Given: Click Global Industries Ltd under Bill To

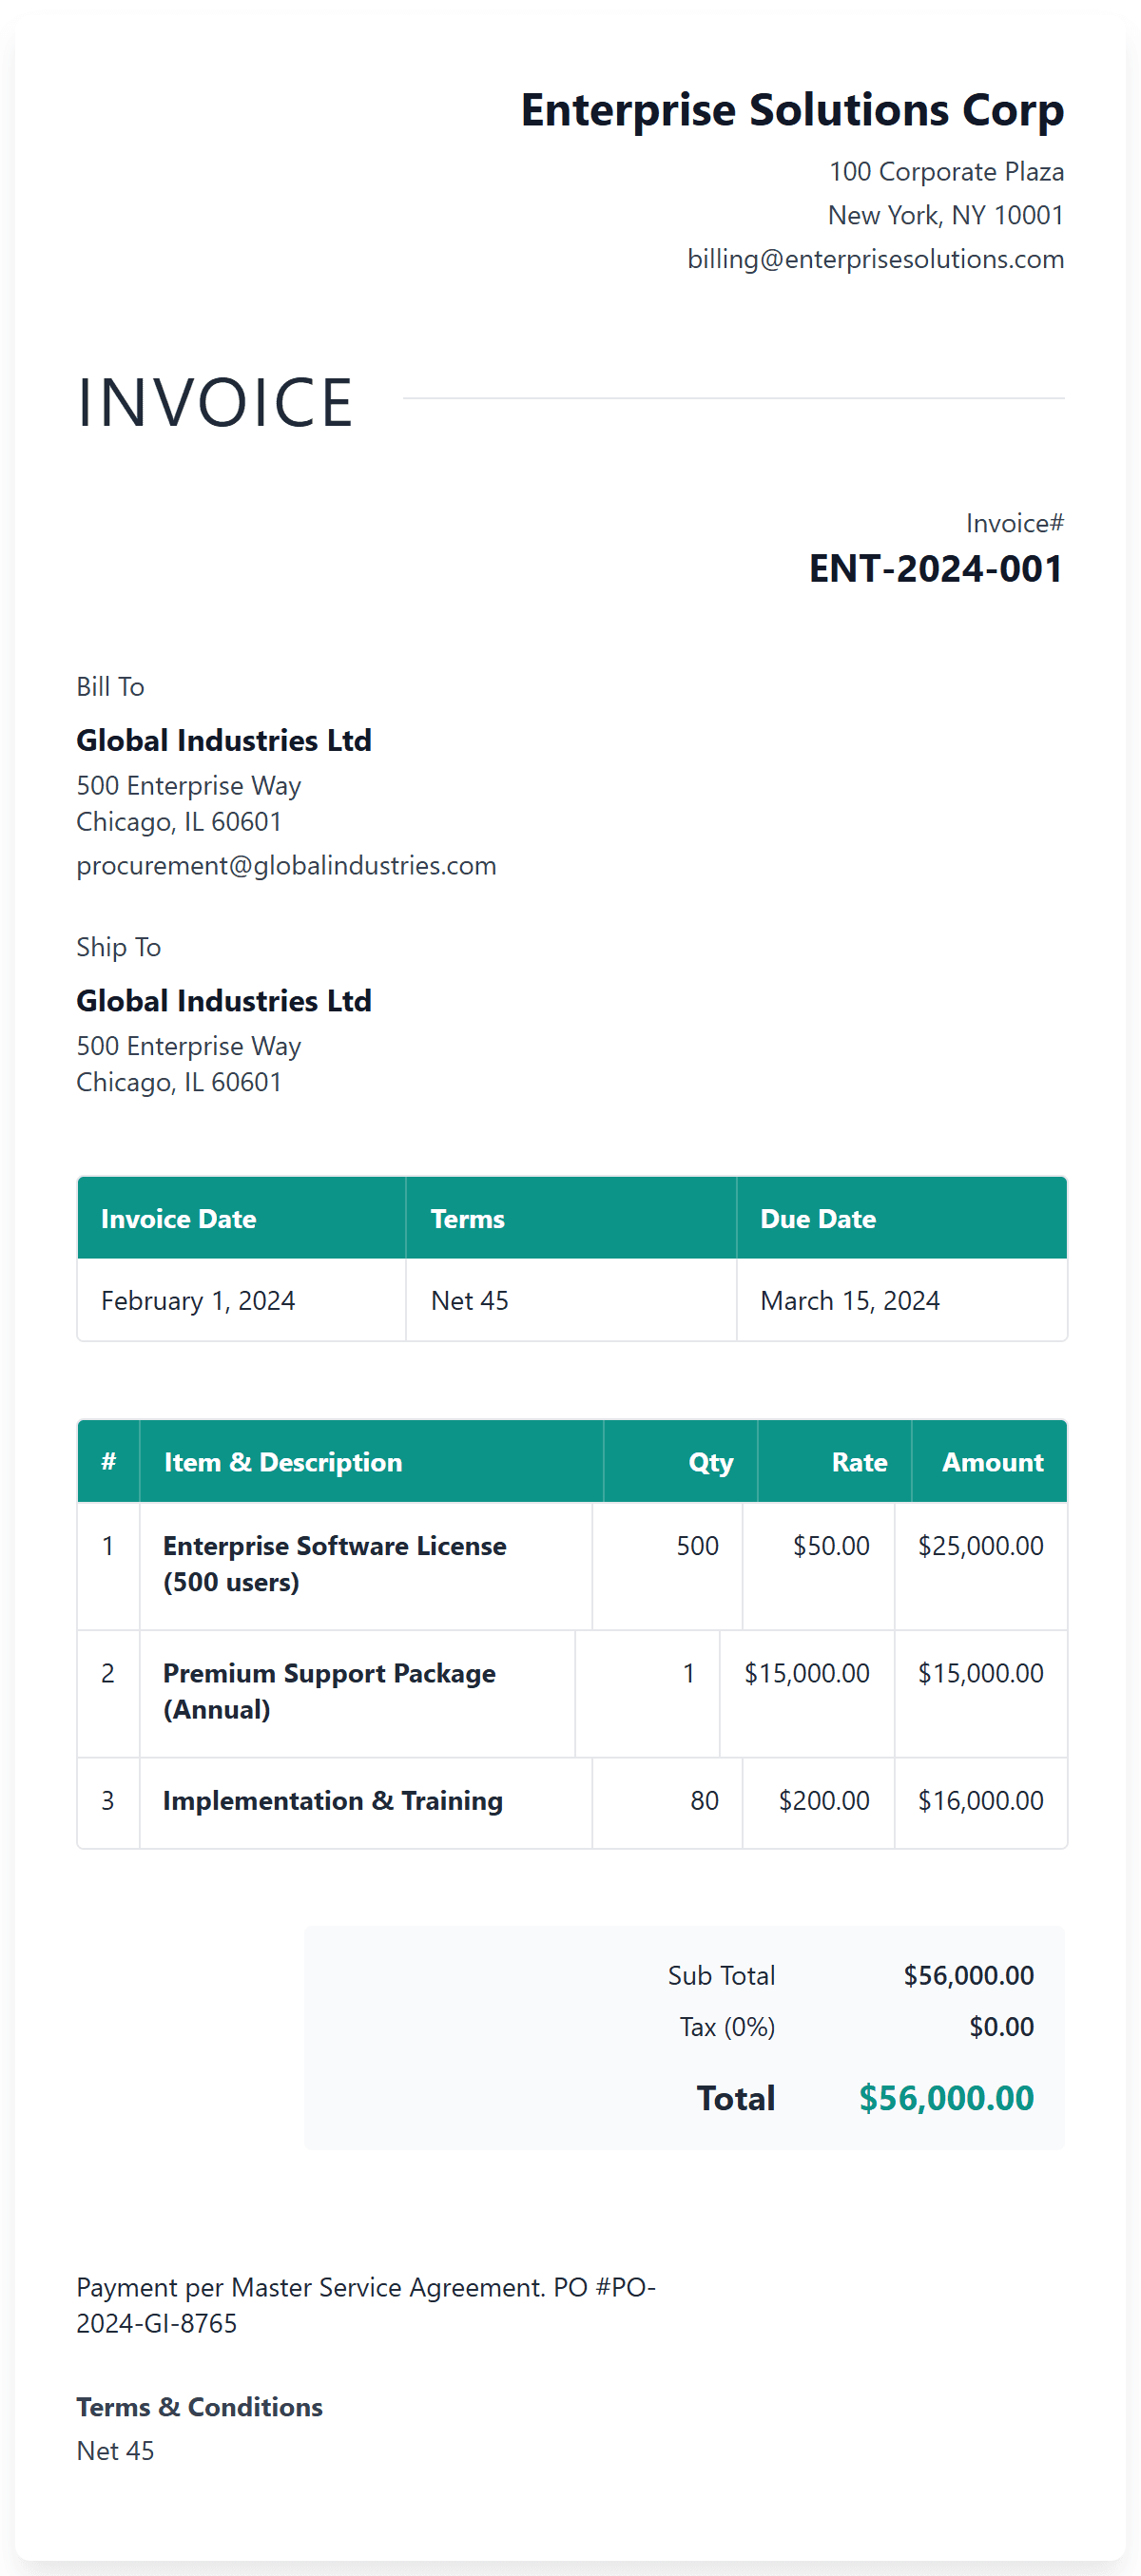Looking at the screenshot, I should [224, 740].
